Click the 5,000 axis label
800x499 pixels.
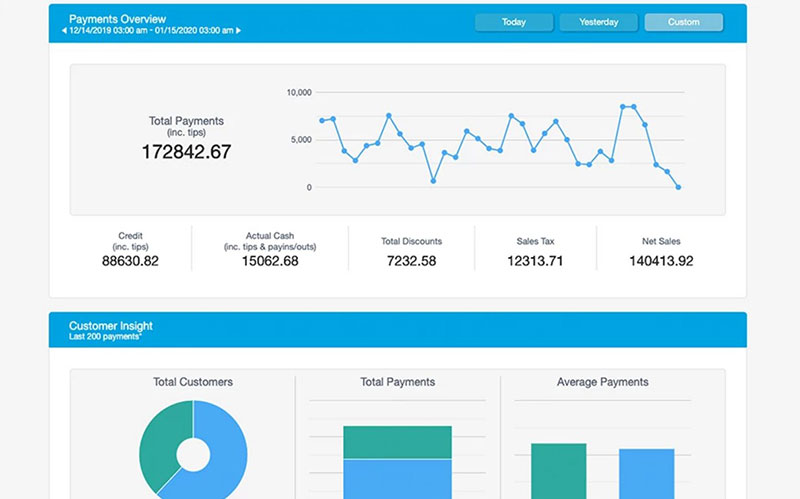coord(301,140)
